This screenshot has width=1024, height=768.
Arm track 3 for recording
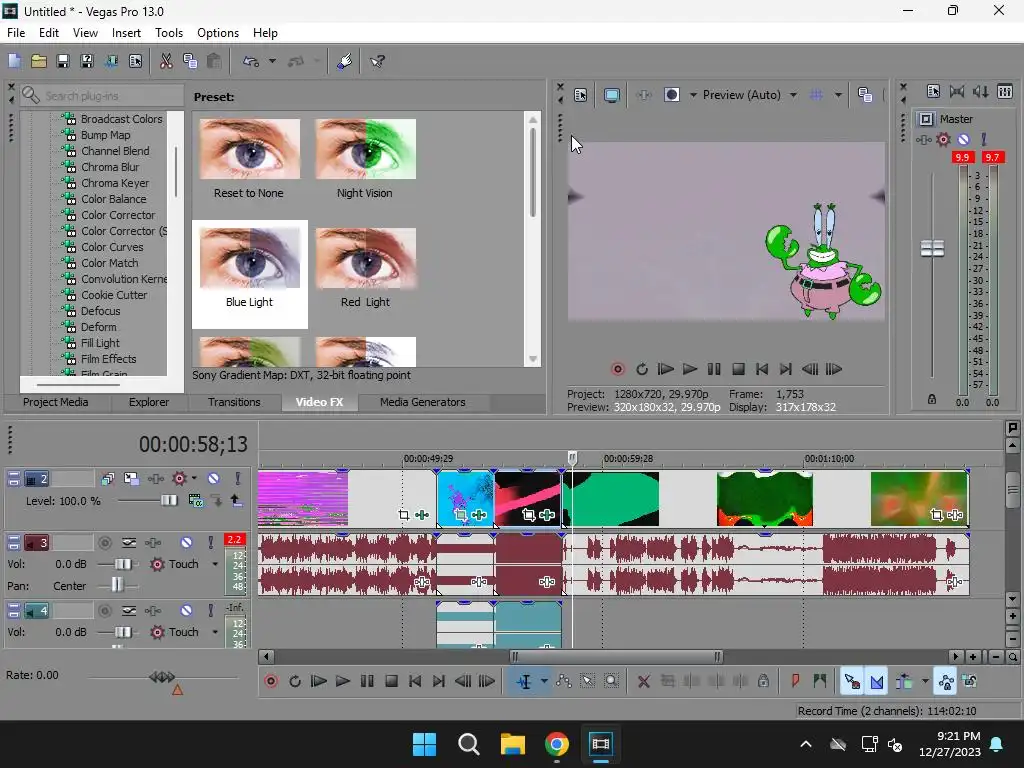tap(104, 543)
